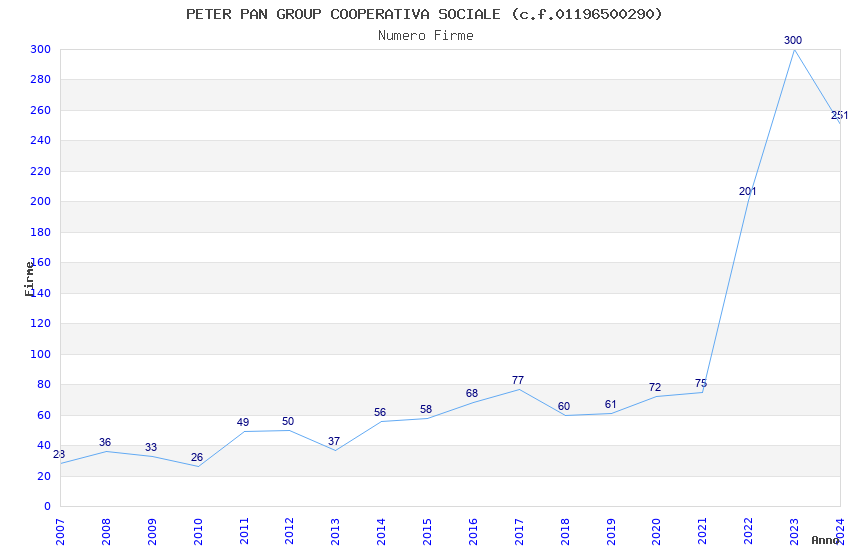Click the 300 tick on the y-axis

pyautogui.click(x=41, y=49)
